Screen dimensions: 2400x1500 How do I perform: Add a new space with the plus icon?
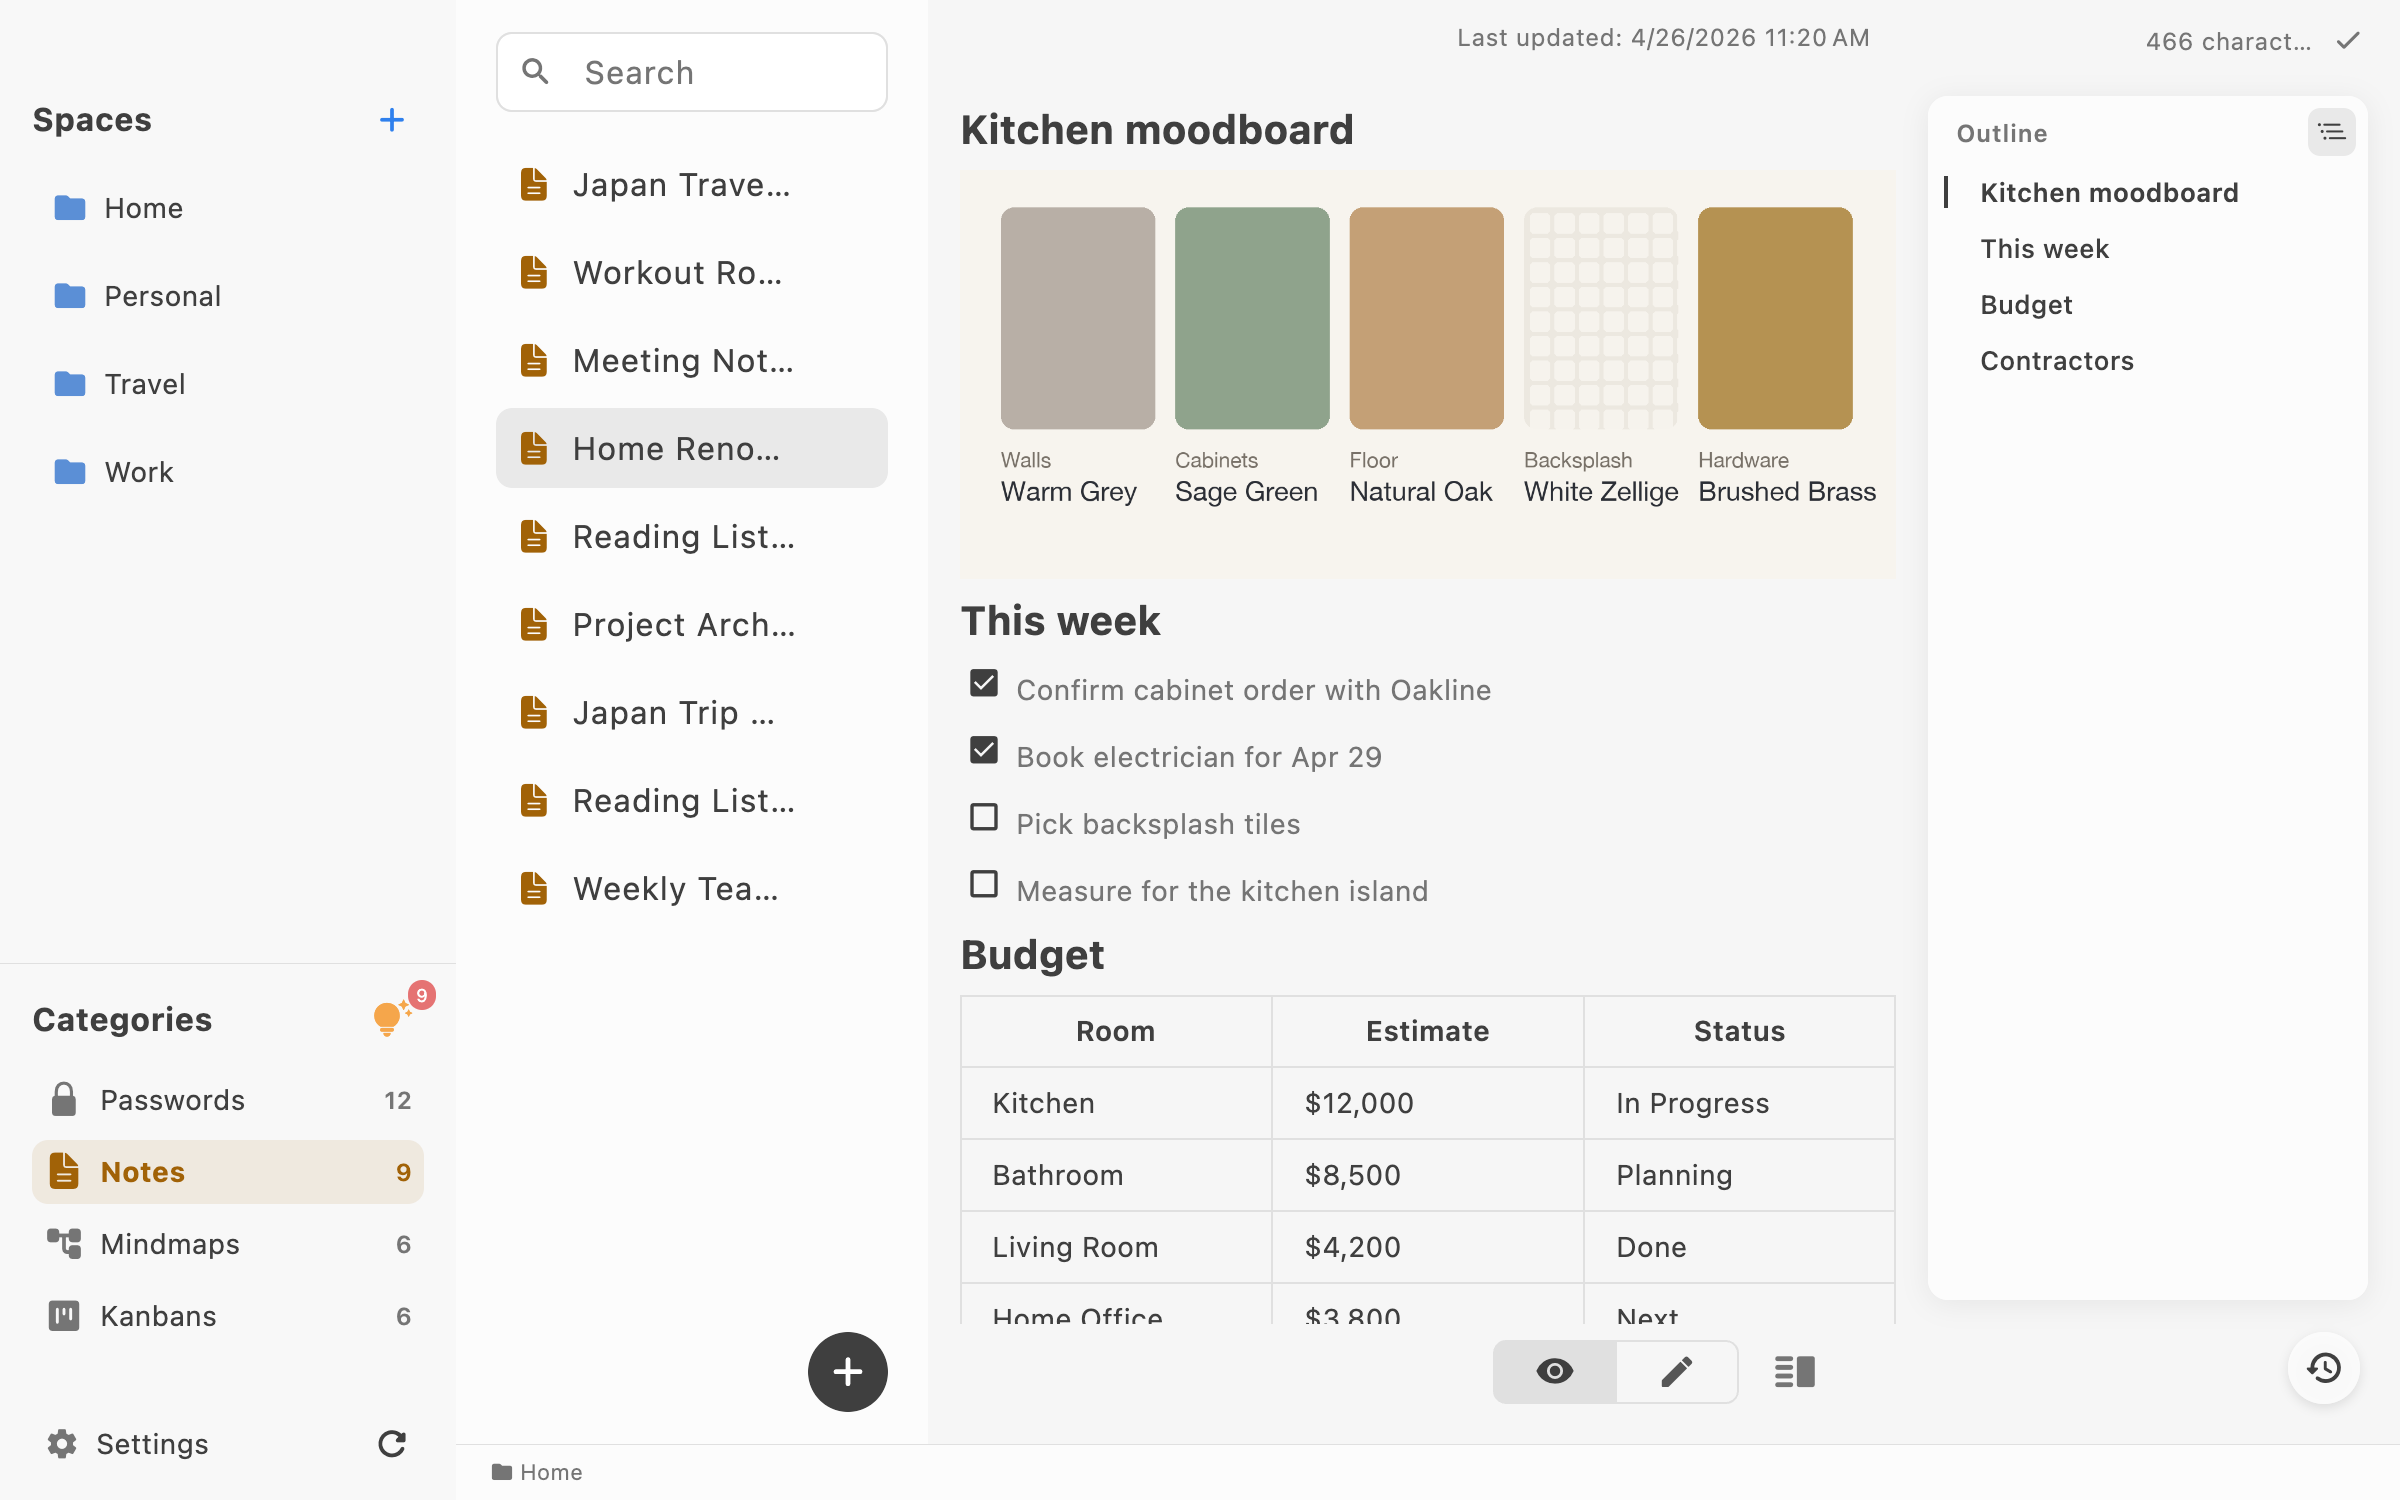pos(392,120)
